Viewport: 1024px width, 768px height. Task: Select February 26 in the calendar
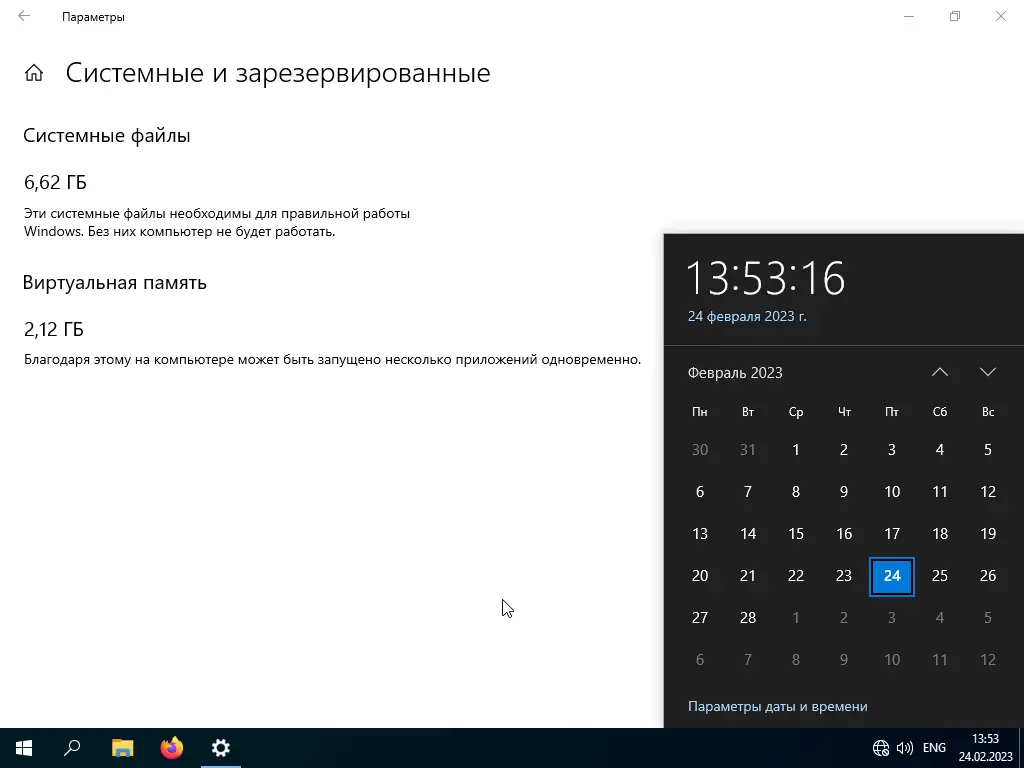point(987,576)
